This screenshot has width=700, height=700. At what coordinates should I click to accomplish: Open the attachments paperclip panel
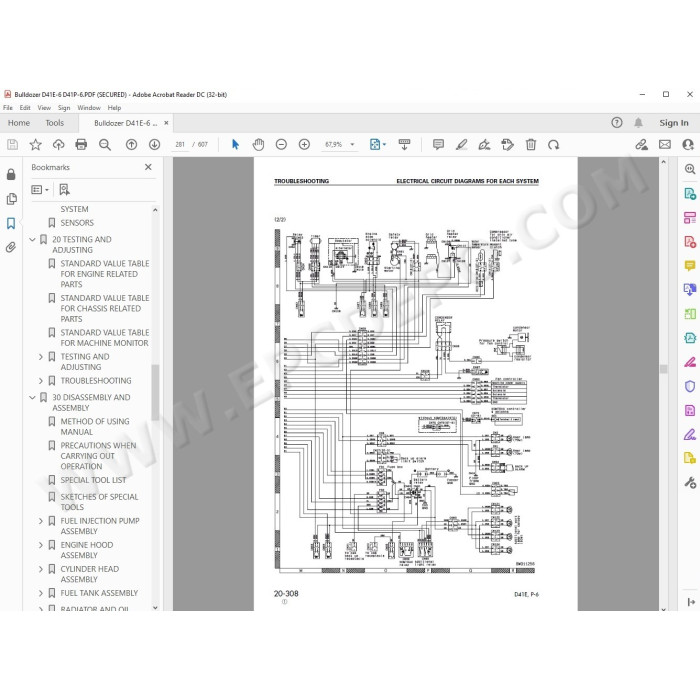pyautogui.click(x=11, y=247)
